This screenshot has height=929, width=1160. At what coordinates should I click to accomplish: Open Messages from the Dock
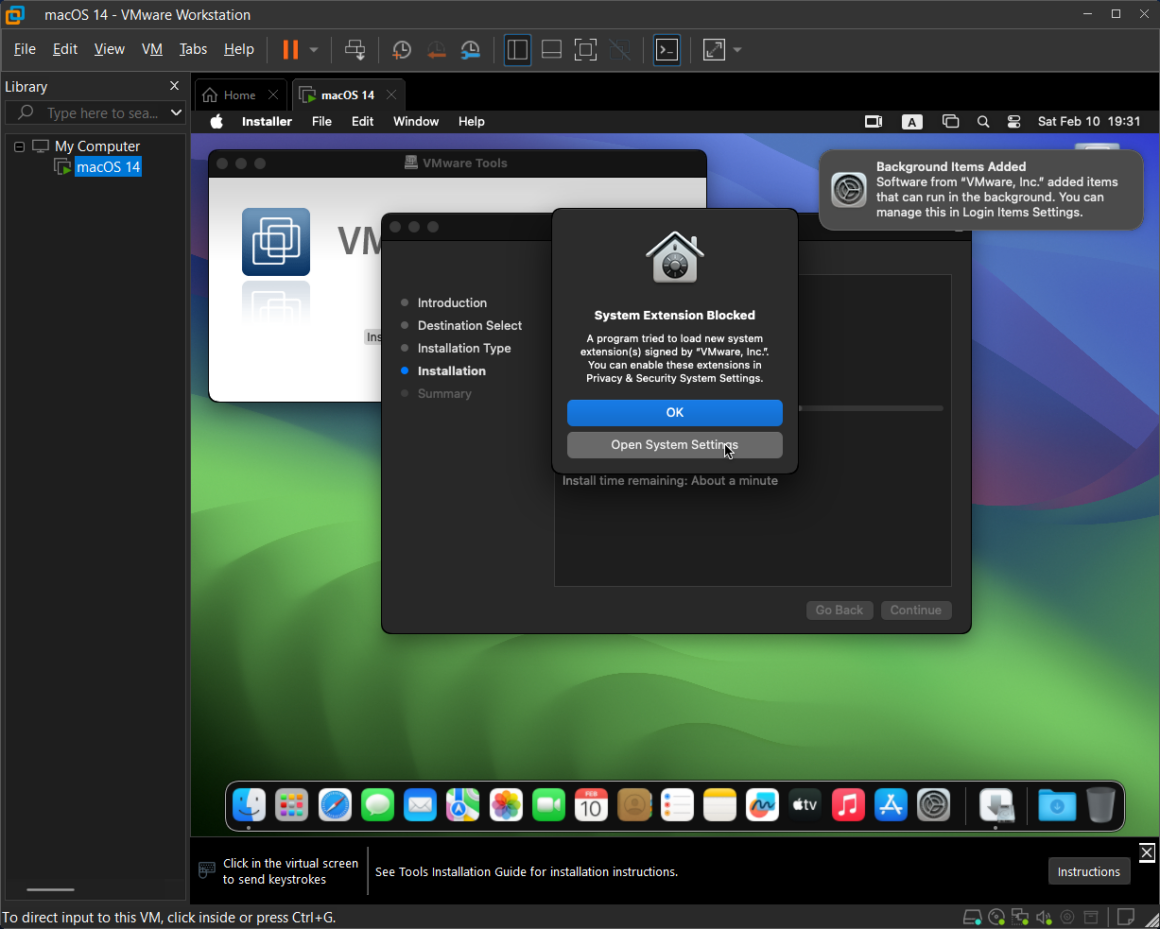[x=377, y=805]
